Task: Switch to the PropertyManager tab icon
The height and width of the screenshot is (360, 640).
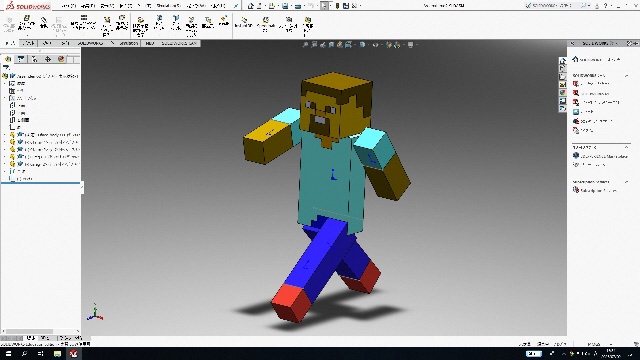Action: [x=21, y=59]
